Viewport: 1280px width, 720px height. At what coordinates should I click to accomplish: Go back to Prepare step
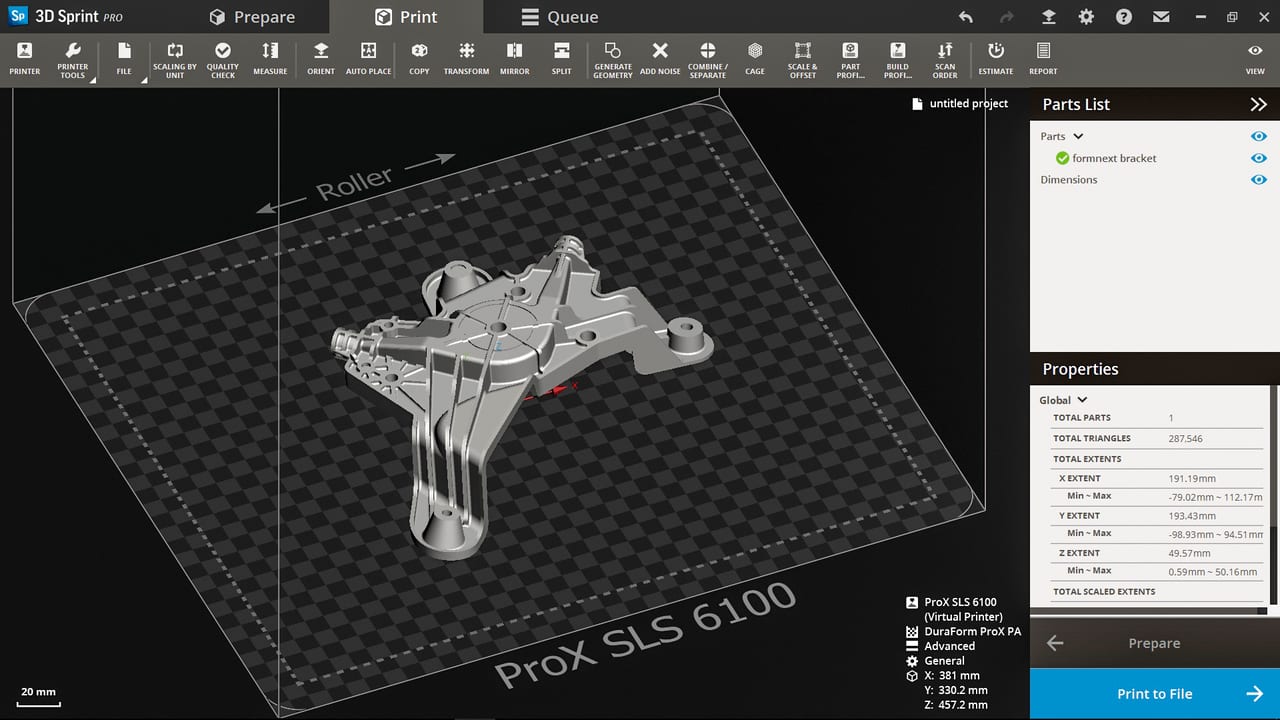(1155, 643)
